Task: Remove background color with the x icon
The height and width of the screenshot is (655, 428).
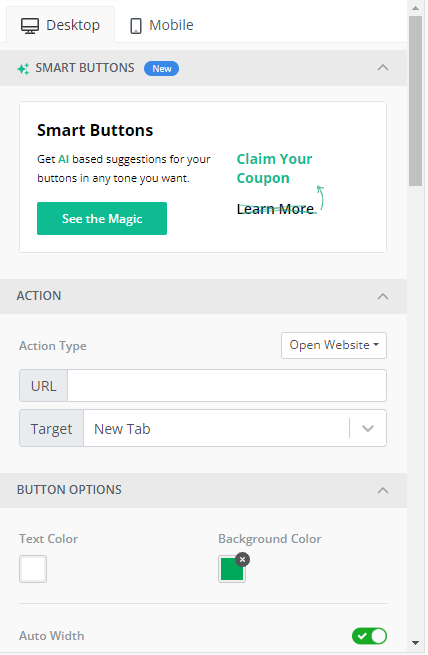Action: [242, 559]
